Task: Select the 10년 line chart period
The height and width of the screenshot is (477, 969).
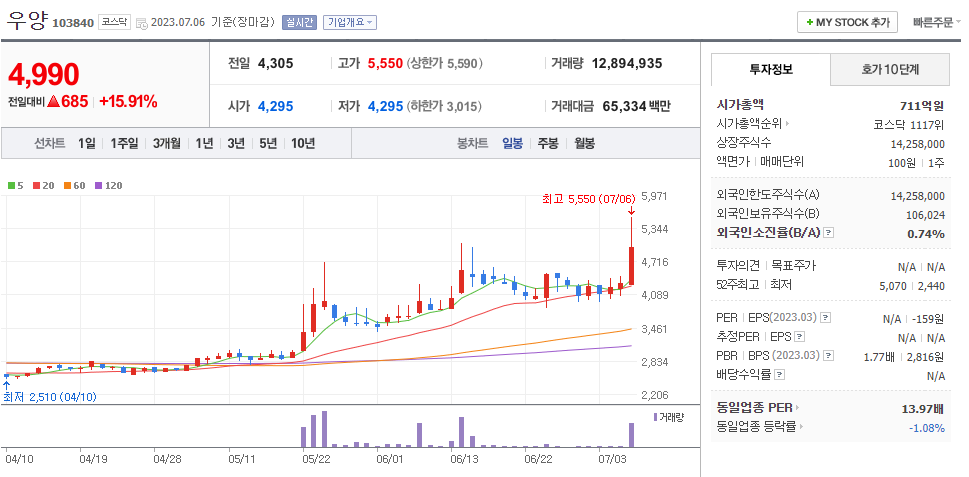Action: tap(303, 143)
